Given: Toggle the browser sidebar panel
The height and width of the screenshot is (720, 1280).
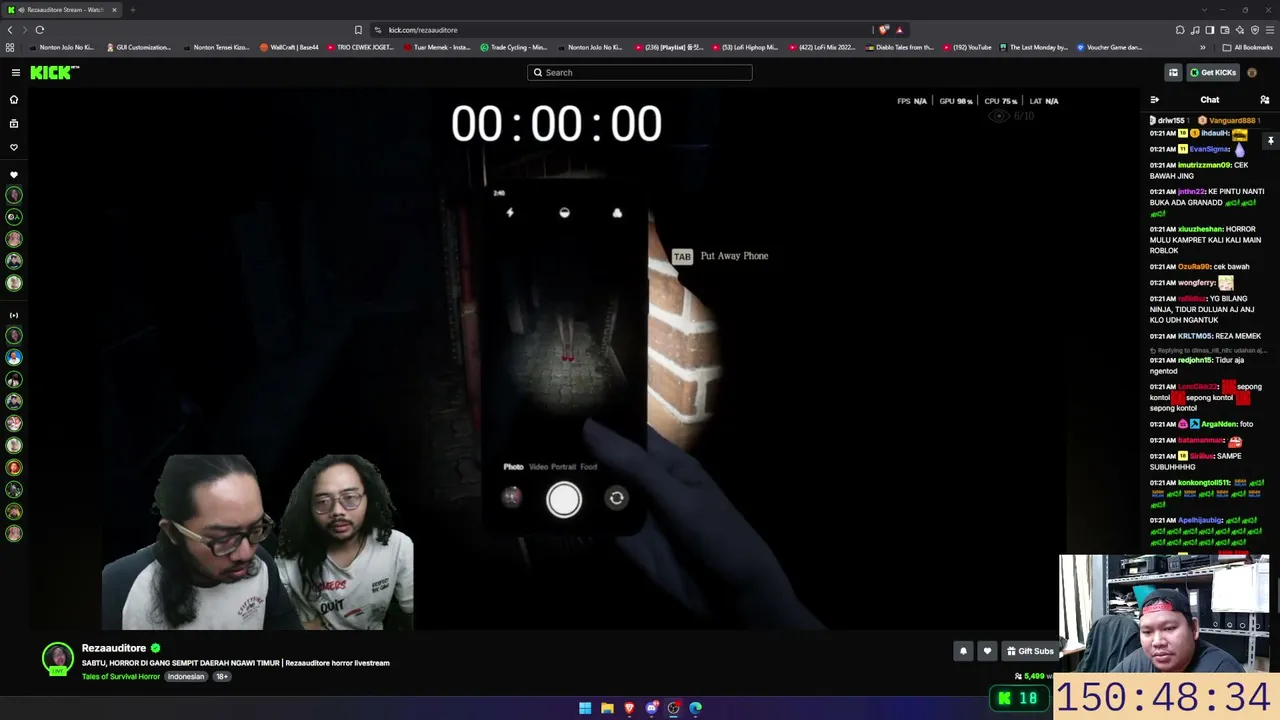Looking at the screenshot, I should coord(1210,30).
